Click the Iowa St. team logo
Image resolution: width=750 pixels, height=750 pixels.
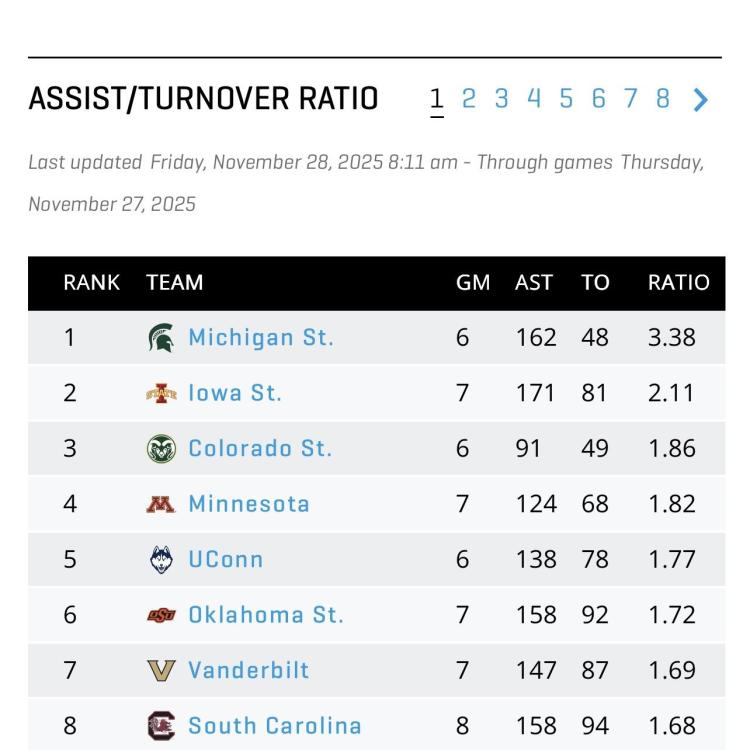(x=160, y=393)
